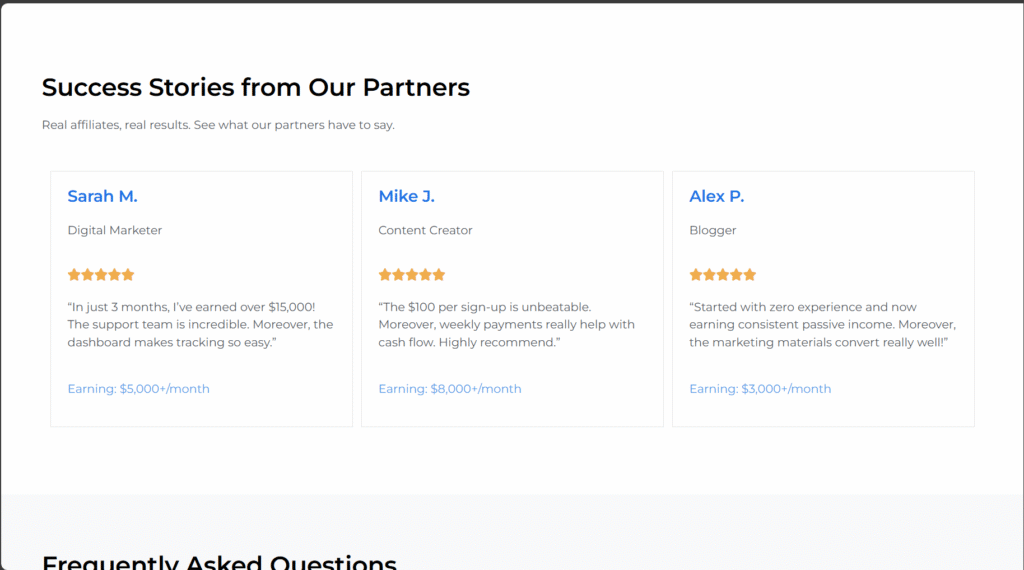This screenshot has height=570, width=1024.
Task: Click the "Content Creator" role label
Action: point(425,230)
